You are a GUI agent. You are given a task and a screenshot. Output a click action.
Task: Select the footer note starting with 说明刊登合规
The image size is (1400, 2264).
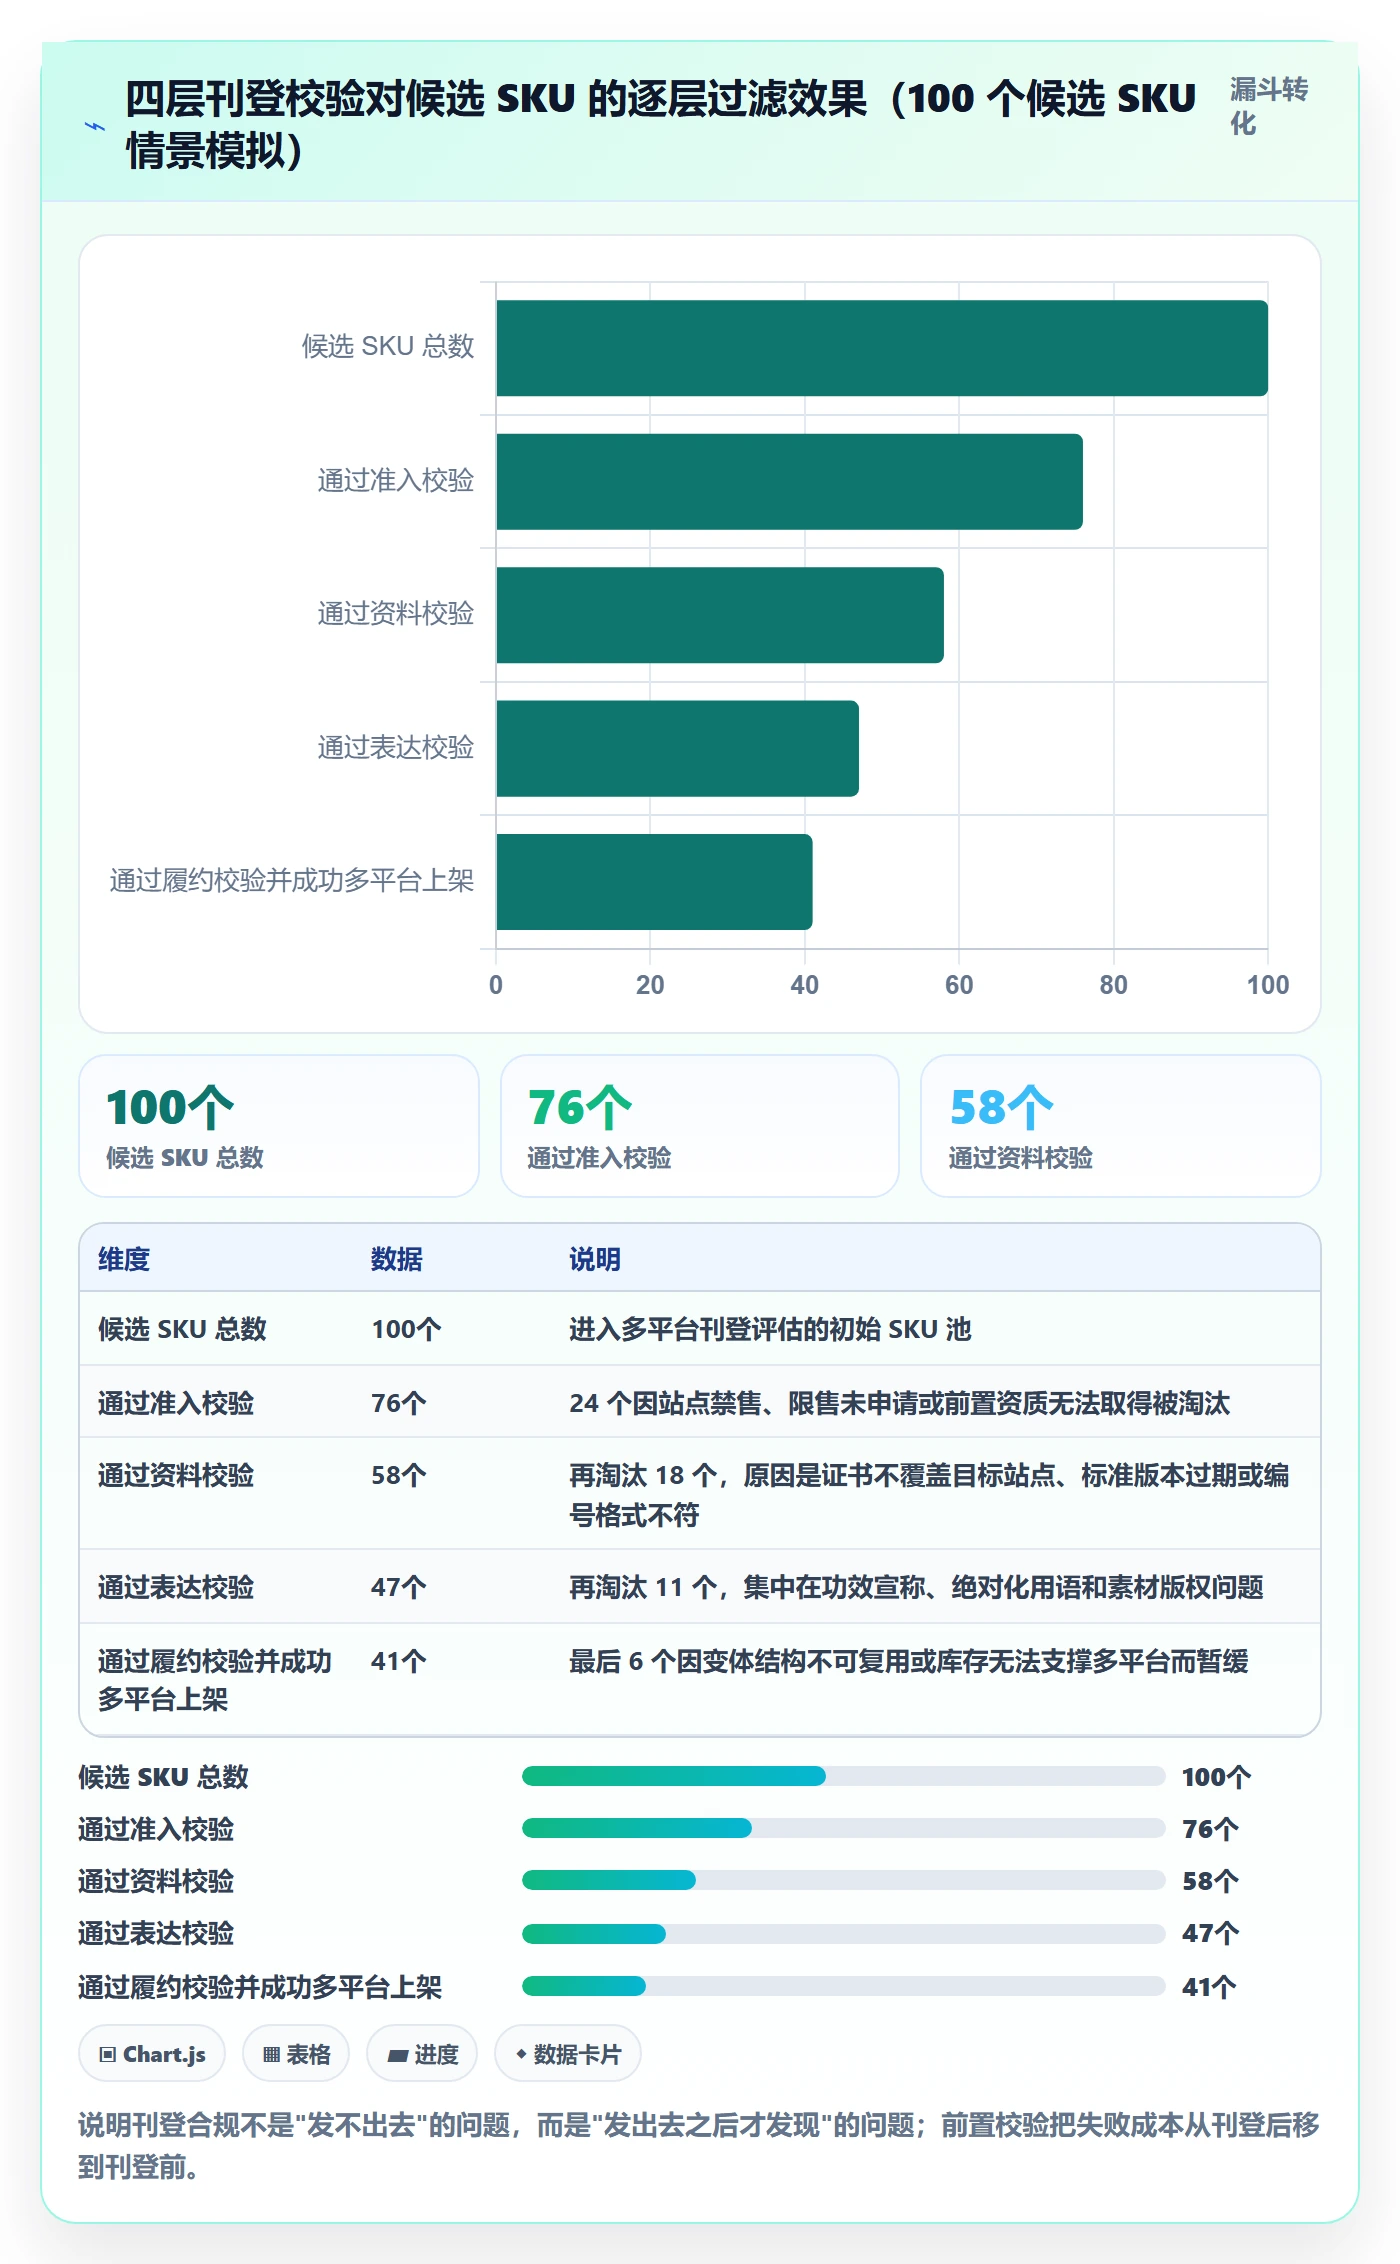point(699,2145)
